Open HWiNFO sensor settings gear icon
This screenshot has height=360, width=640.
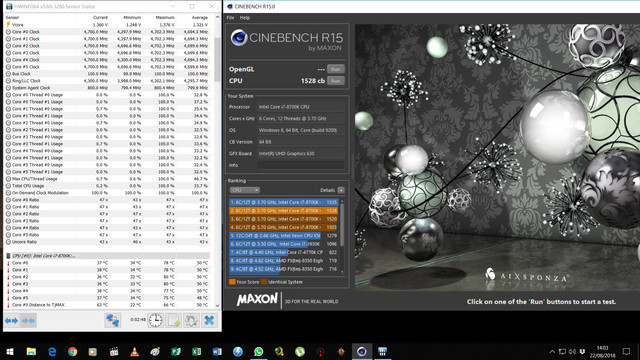click(191, 320)
